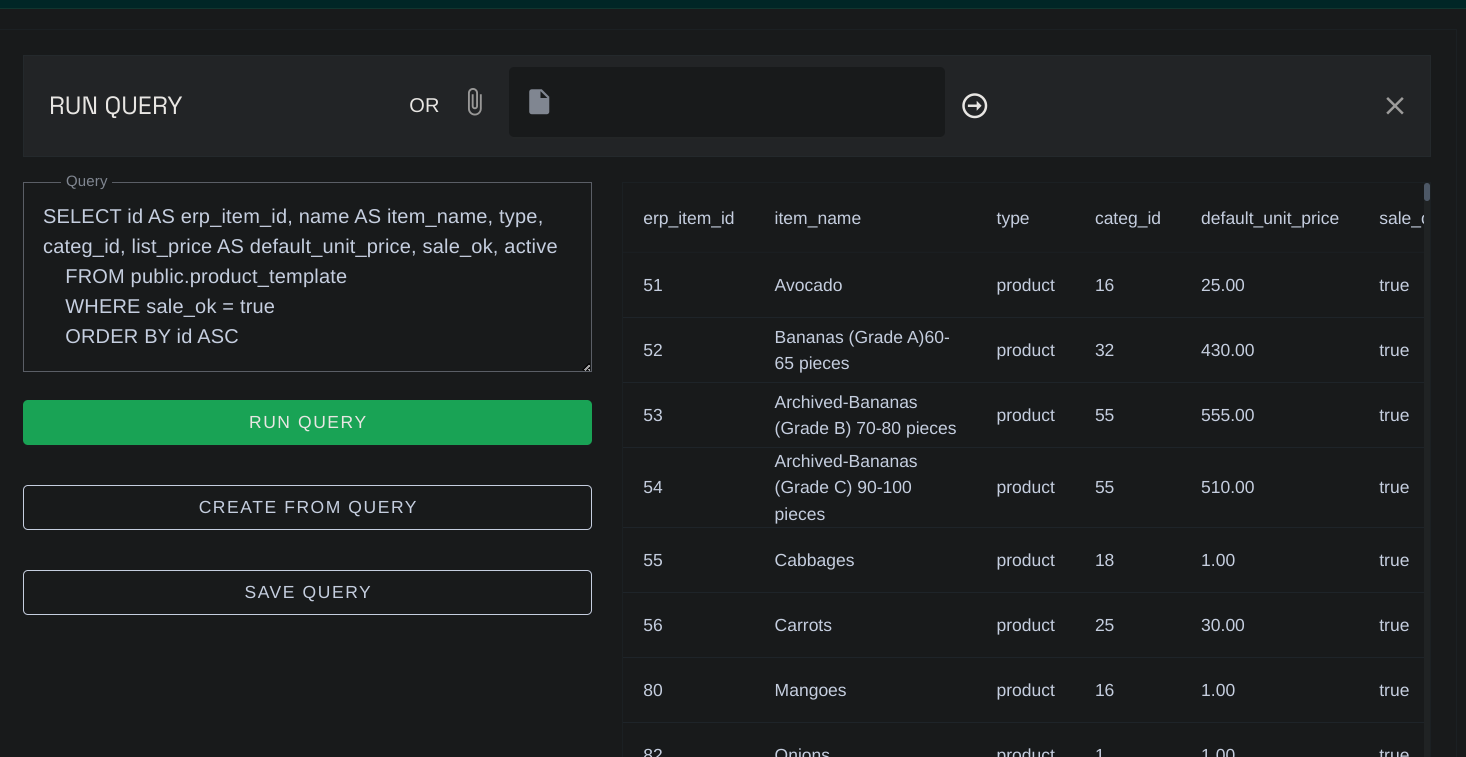The image size is (1466, 757).
Task: Click the Bananas (Grade A)60-65 pieces cell
Action: coord(862,350)
